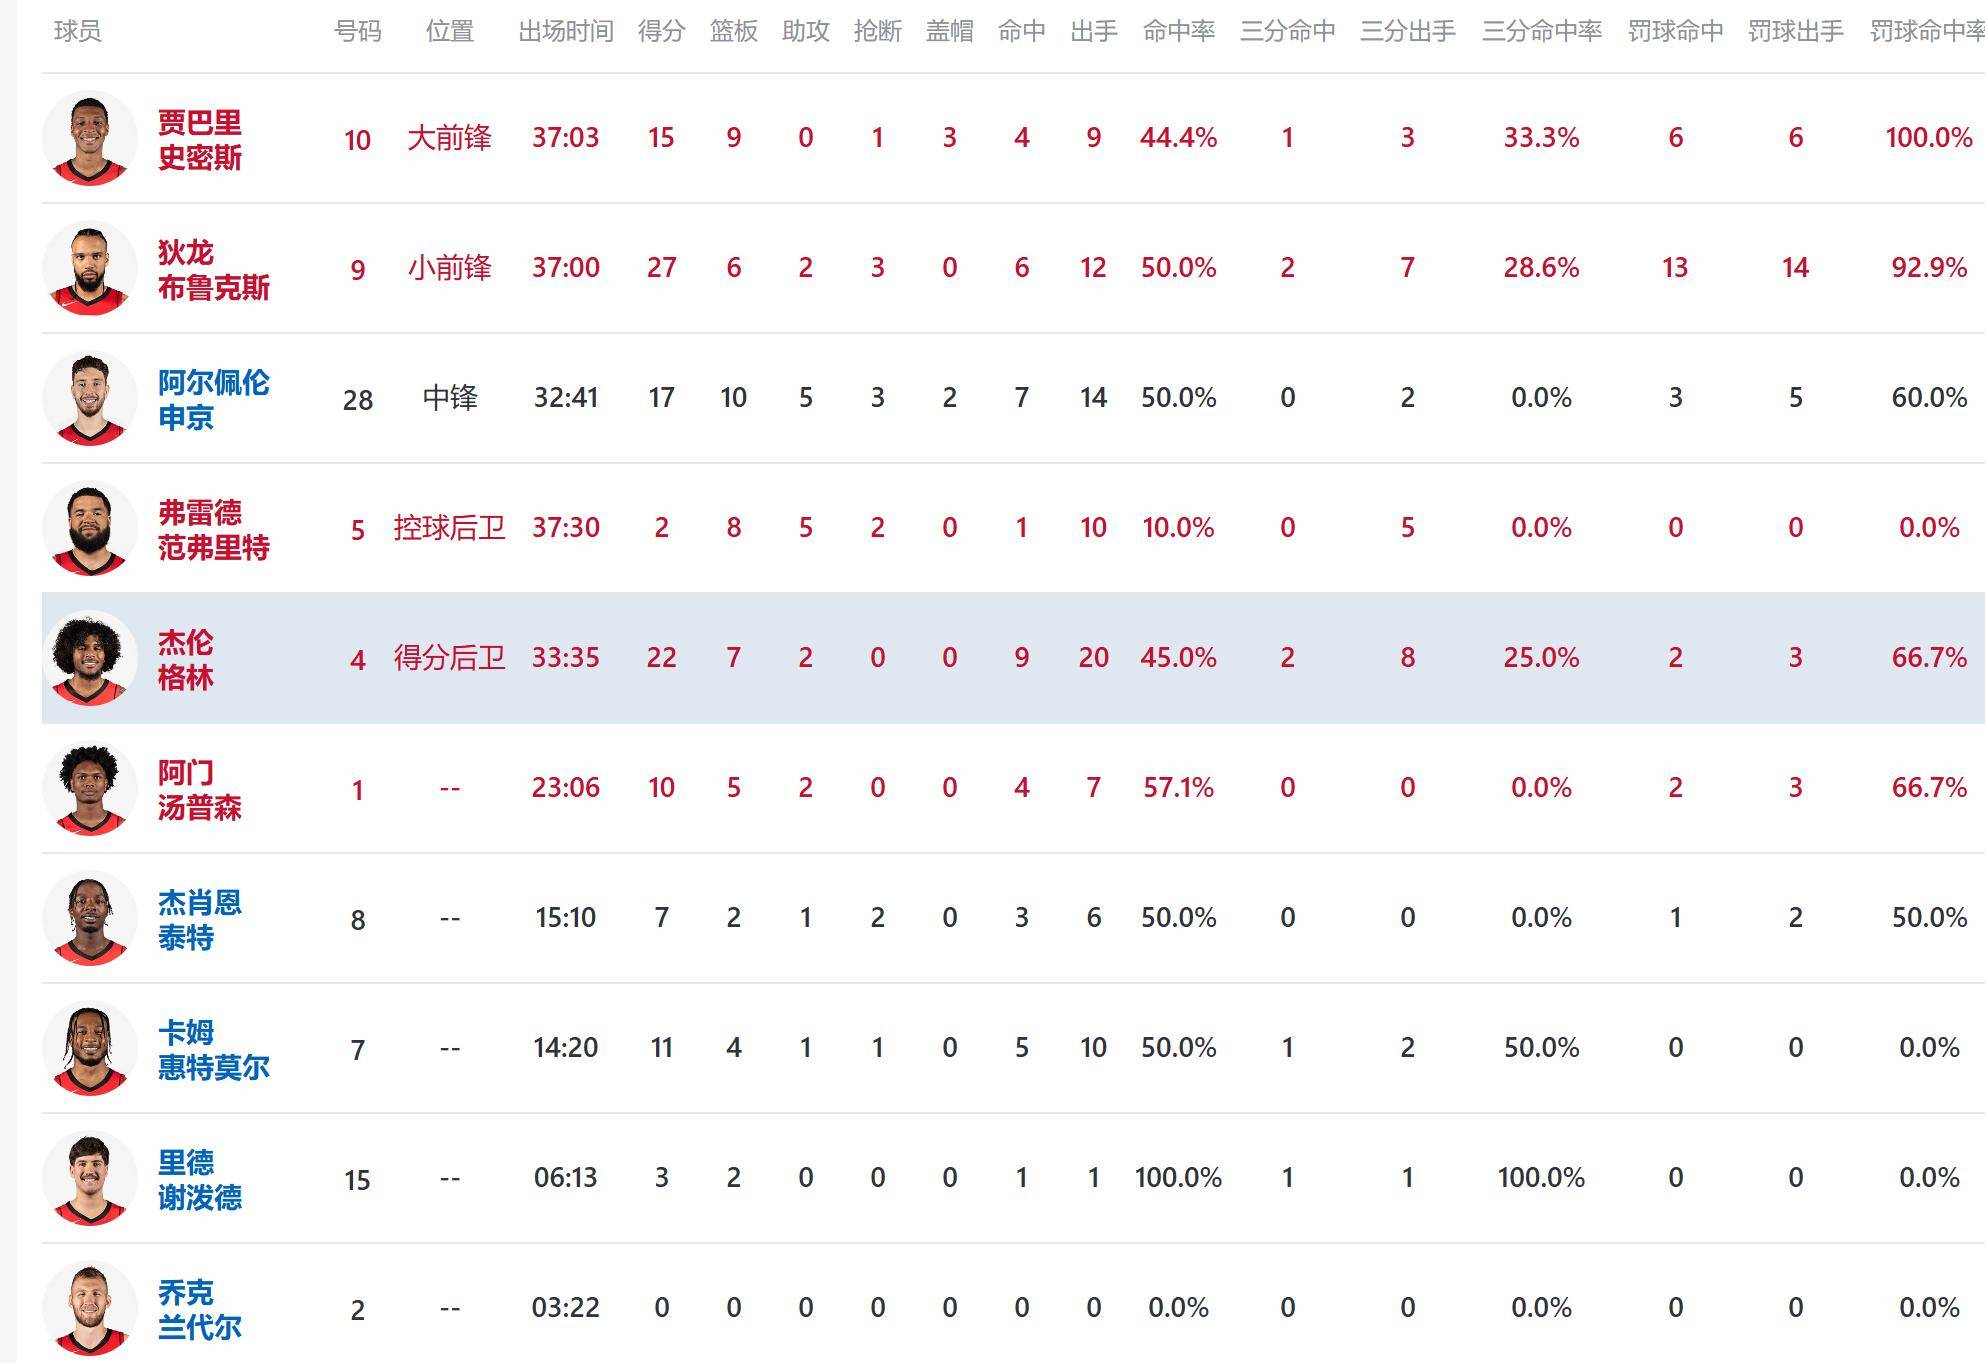Click Alperen Sengun's avatar photo (阿尔佩伦 申京)

pyautogui.click(x=90, y=398)
